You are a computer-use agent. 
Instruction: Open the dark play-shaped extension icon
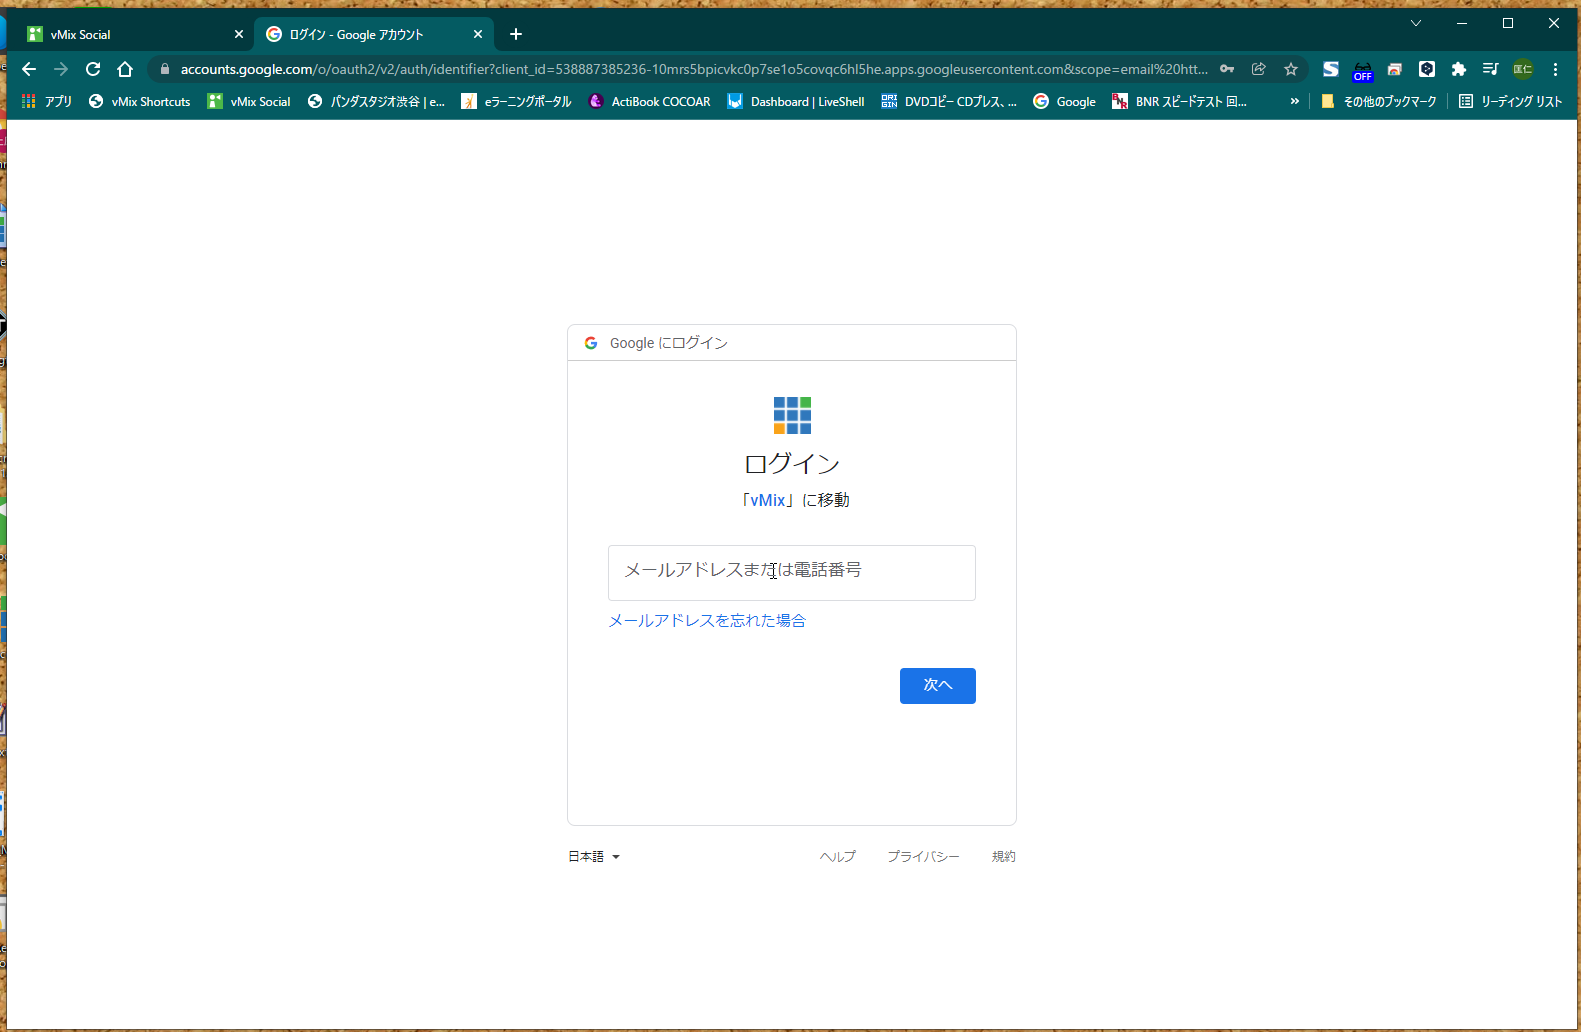(x=1427, y=69)
